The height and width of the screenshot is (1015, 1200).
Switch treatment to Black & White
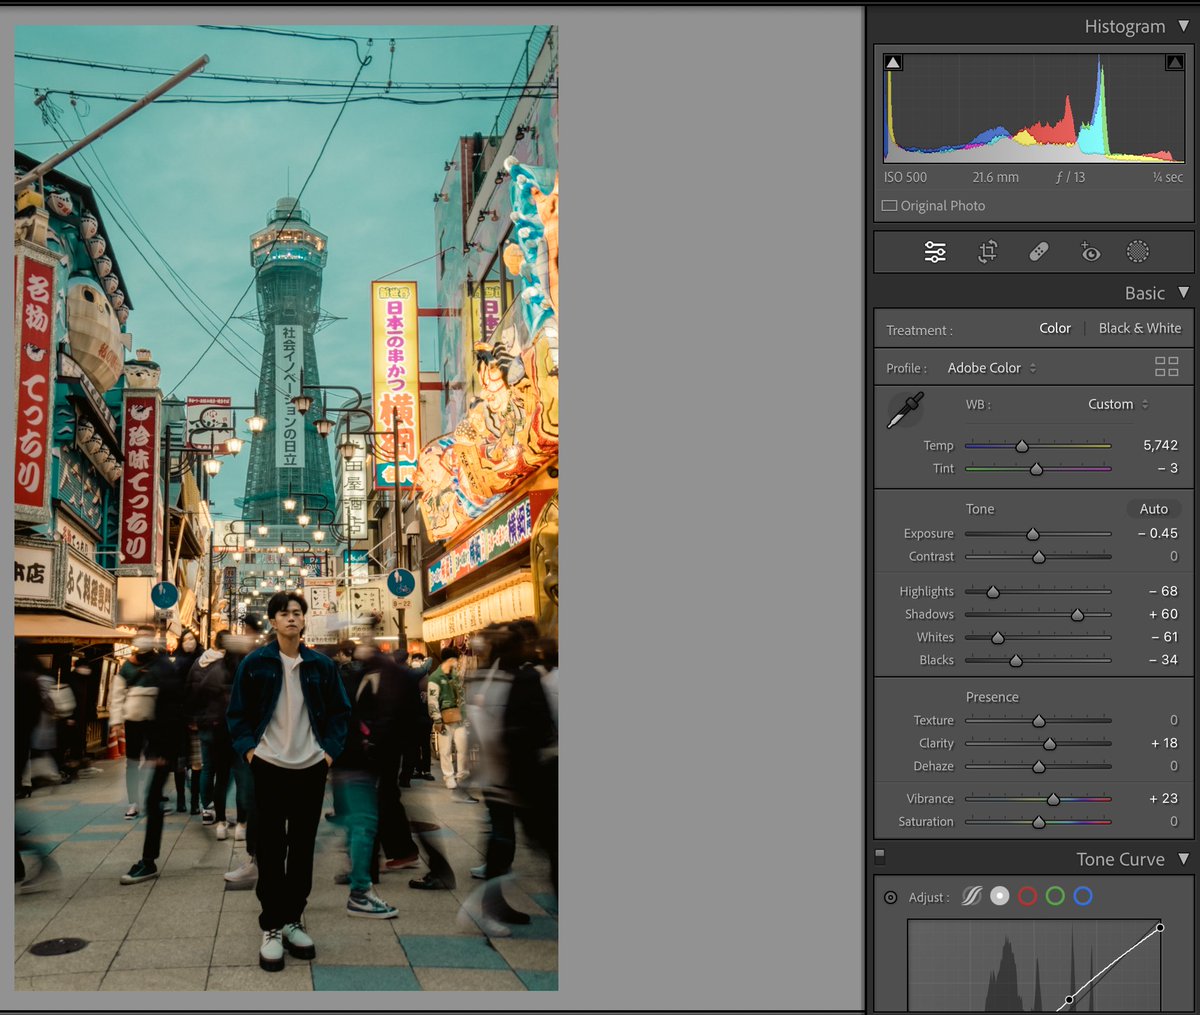click(x=1139, y=328)
